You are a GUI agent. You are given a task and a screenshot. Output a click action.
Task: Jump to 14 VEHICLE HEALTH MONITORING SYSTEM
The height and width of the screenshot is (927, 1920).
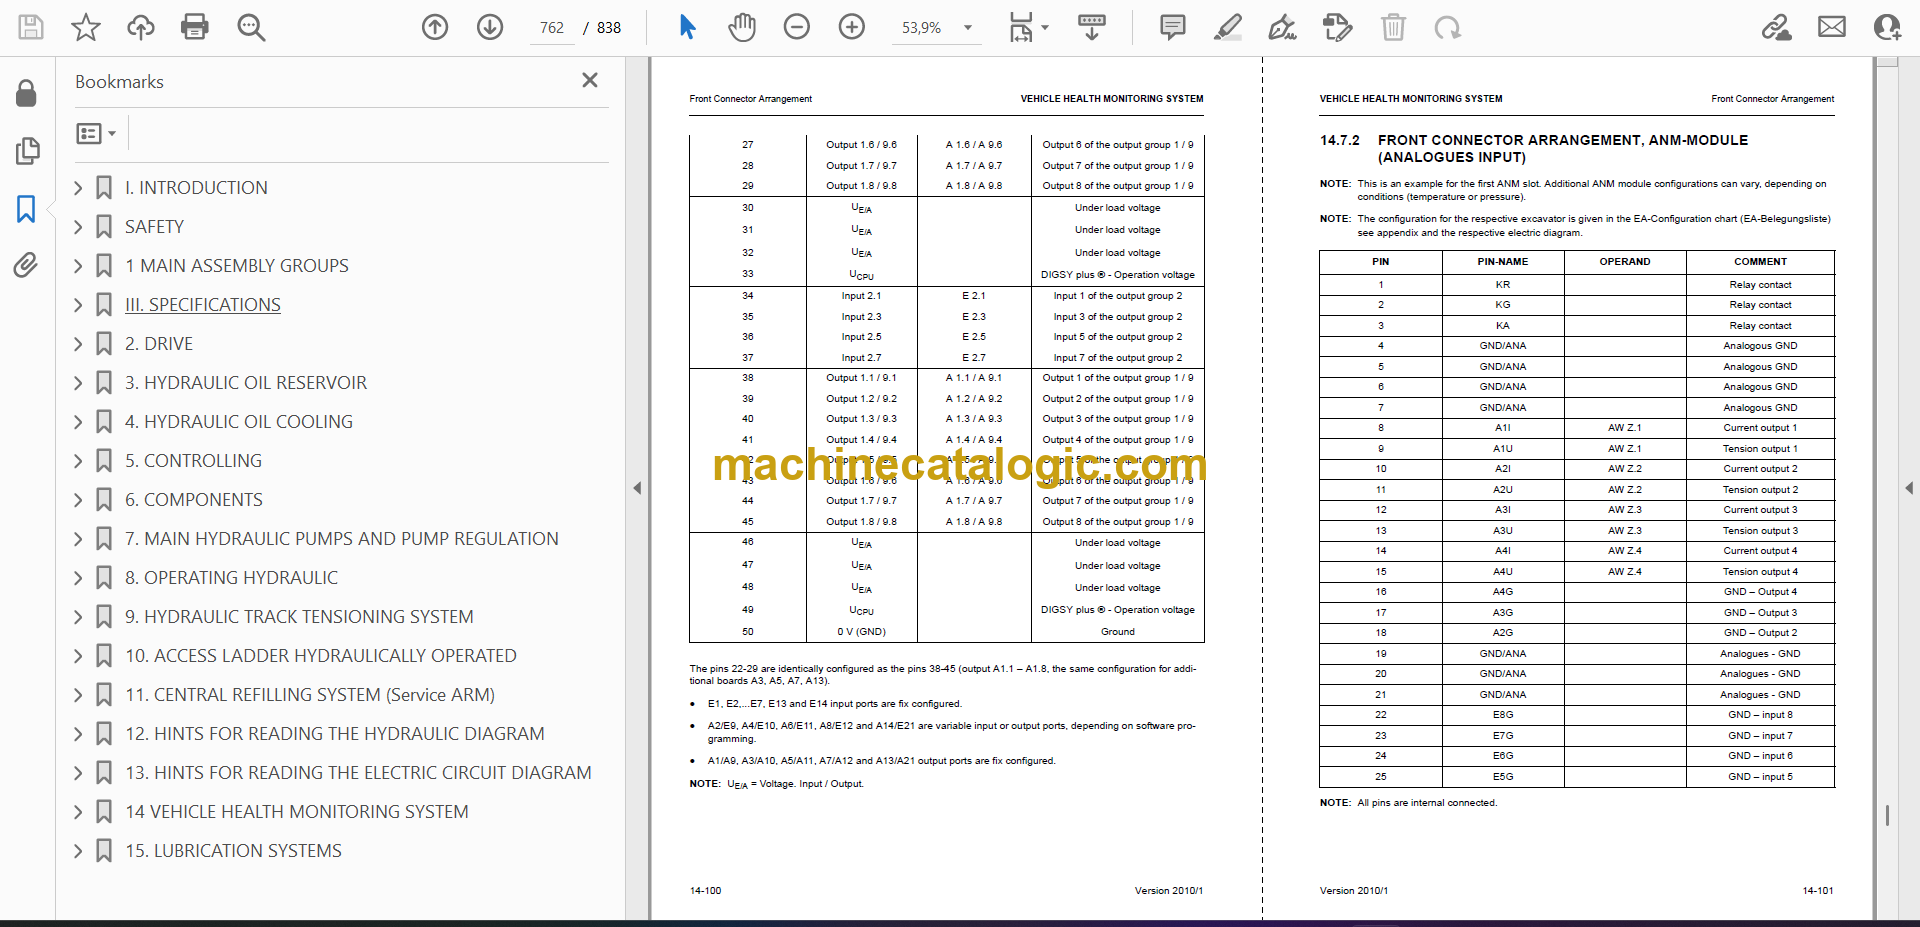pyautogui.click(x=297, y=812)
